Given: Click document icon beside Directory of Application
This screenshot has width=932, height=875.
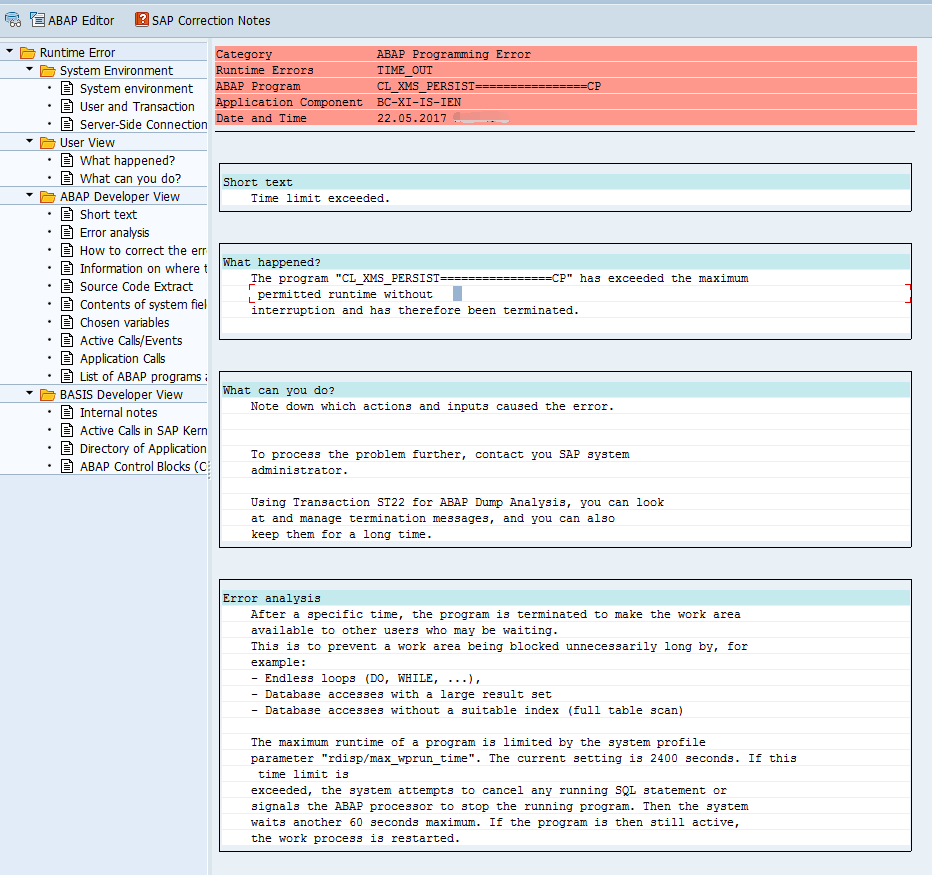Looking at the screenshot, I should pyautogui.click(x=68, y=448).
